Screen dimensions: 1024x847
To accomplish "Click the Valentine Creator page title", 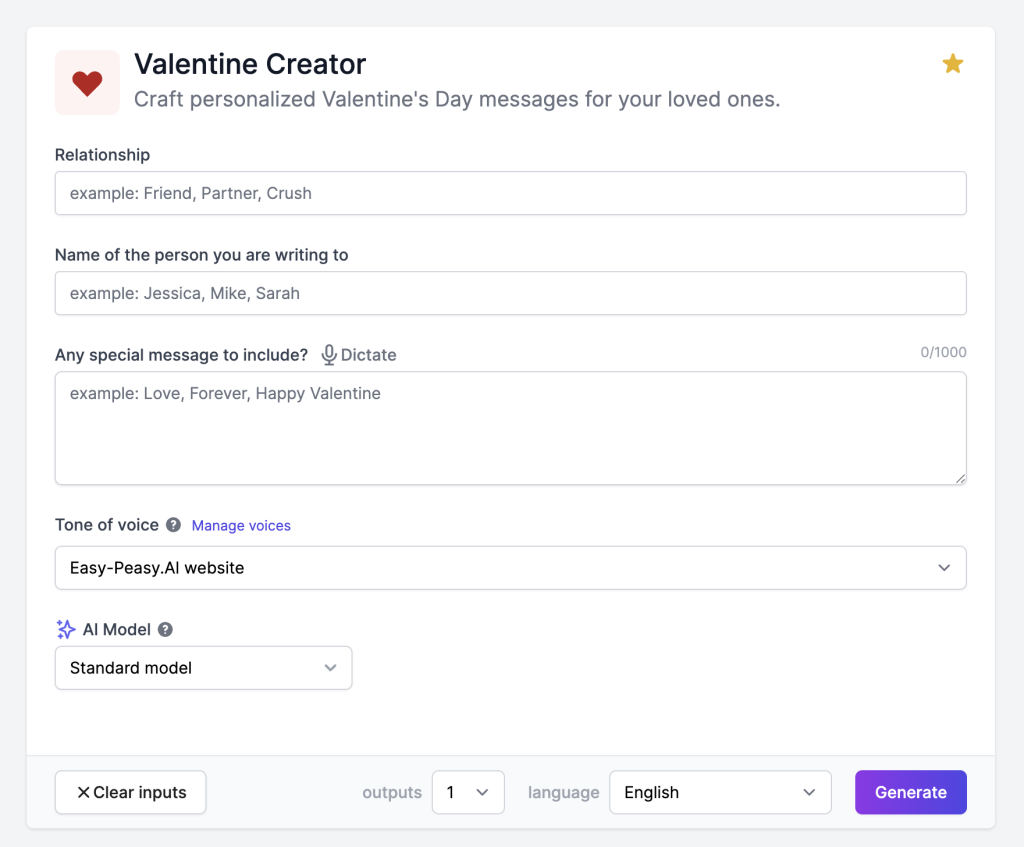I will point(250,65).
